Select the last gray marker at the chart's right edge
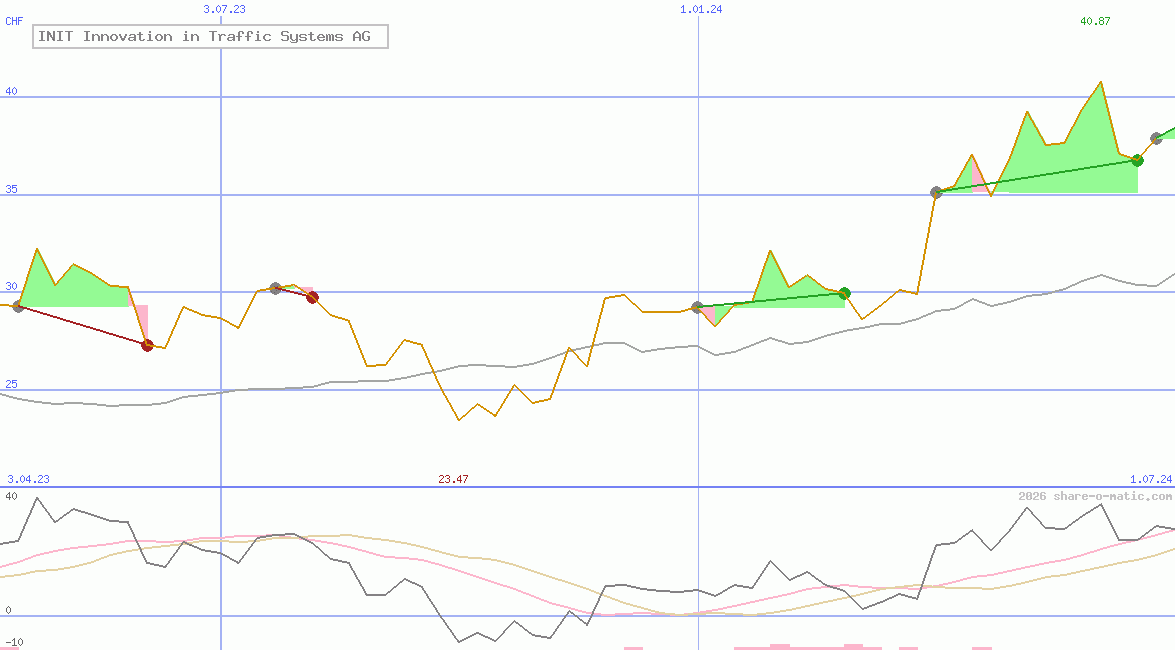The width and height of the screenshot is (1175, 650). (1157, 138)
